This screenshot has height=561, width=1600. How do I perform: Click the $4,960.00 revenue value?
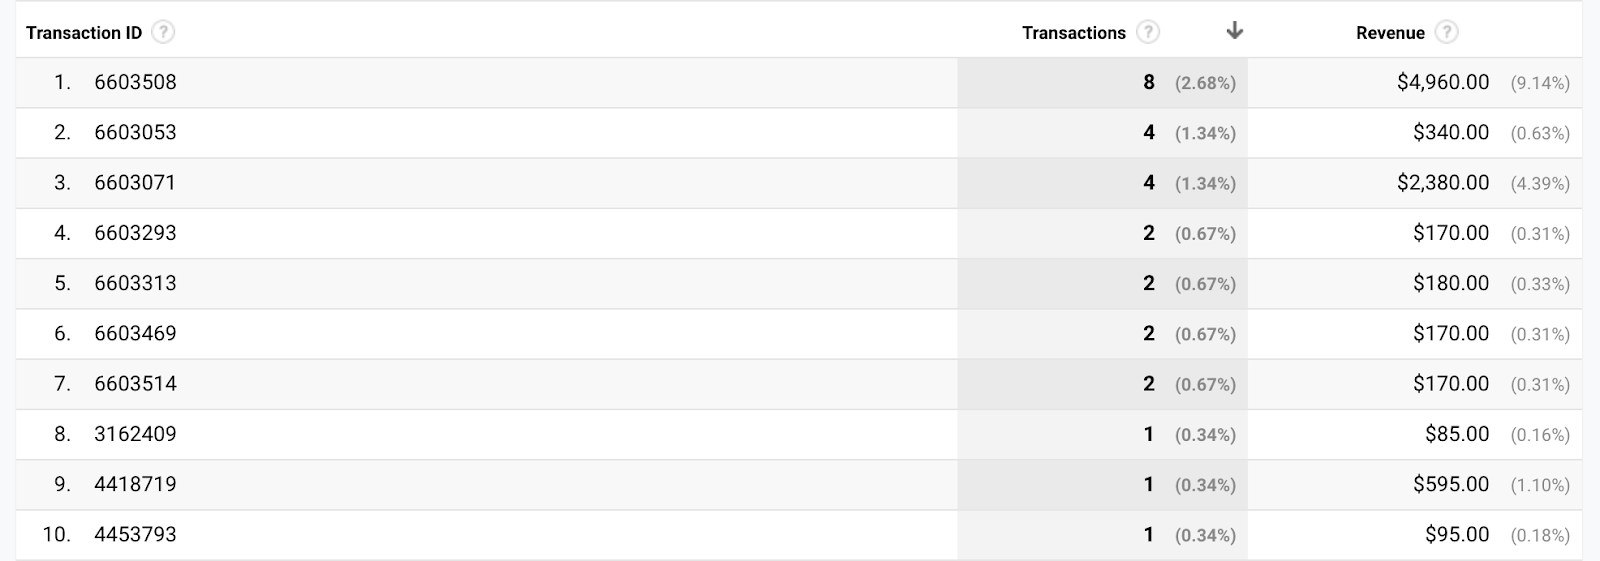point(1442,82)
